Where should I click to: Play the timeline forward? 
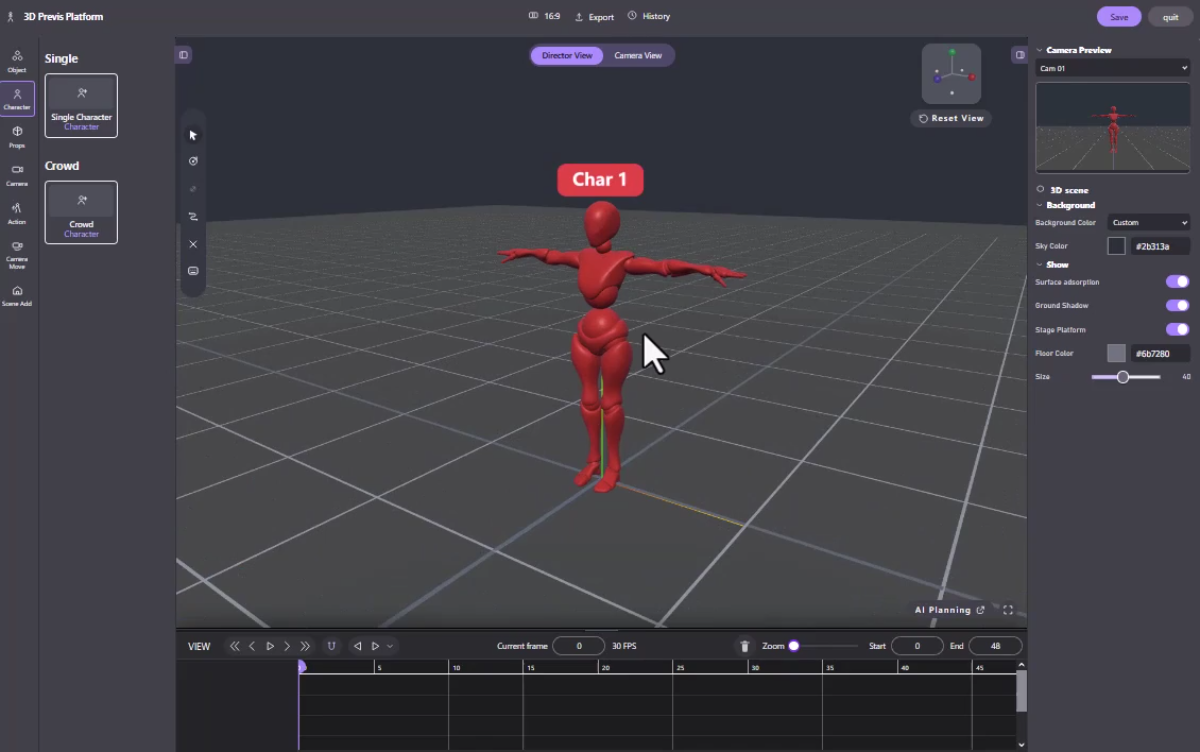coord(270,646)
